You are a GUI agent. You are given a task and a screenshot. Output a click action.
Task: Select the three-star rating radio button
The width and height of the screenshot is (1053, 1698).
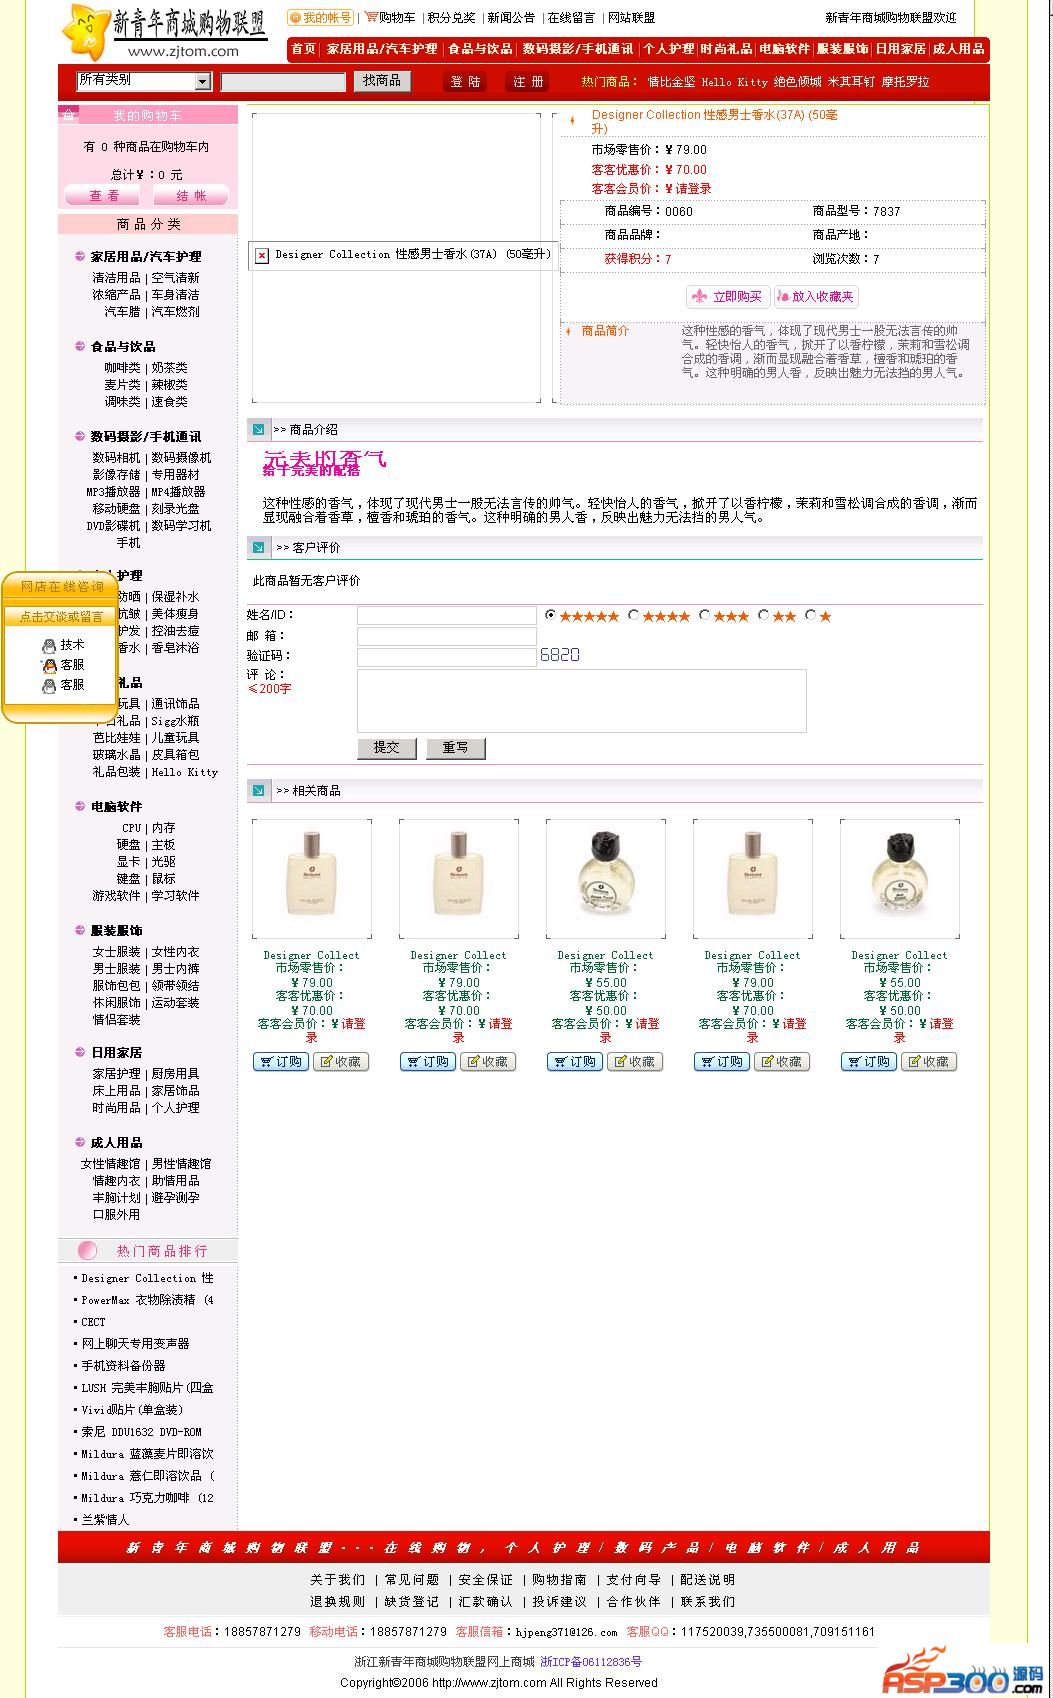tap(704, 616)
